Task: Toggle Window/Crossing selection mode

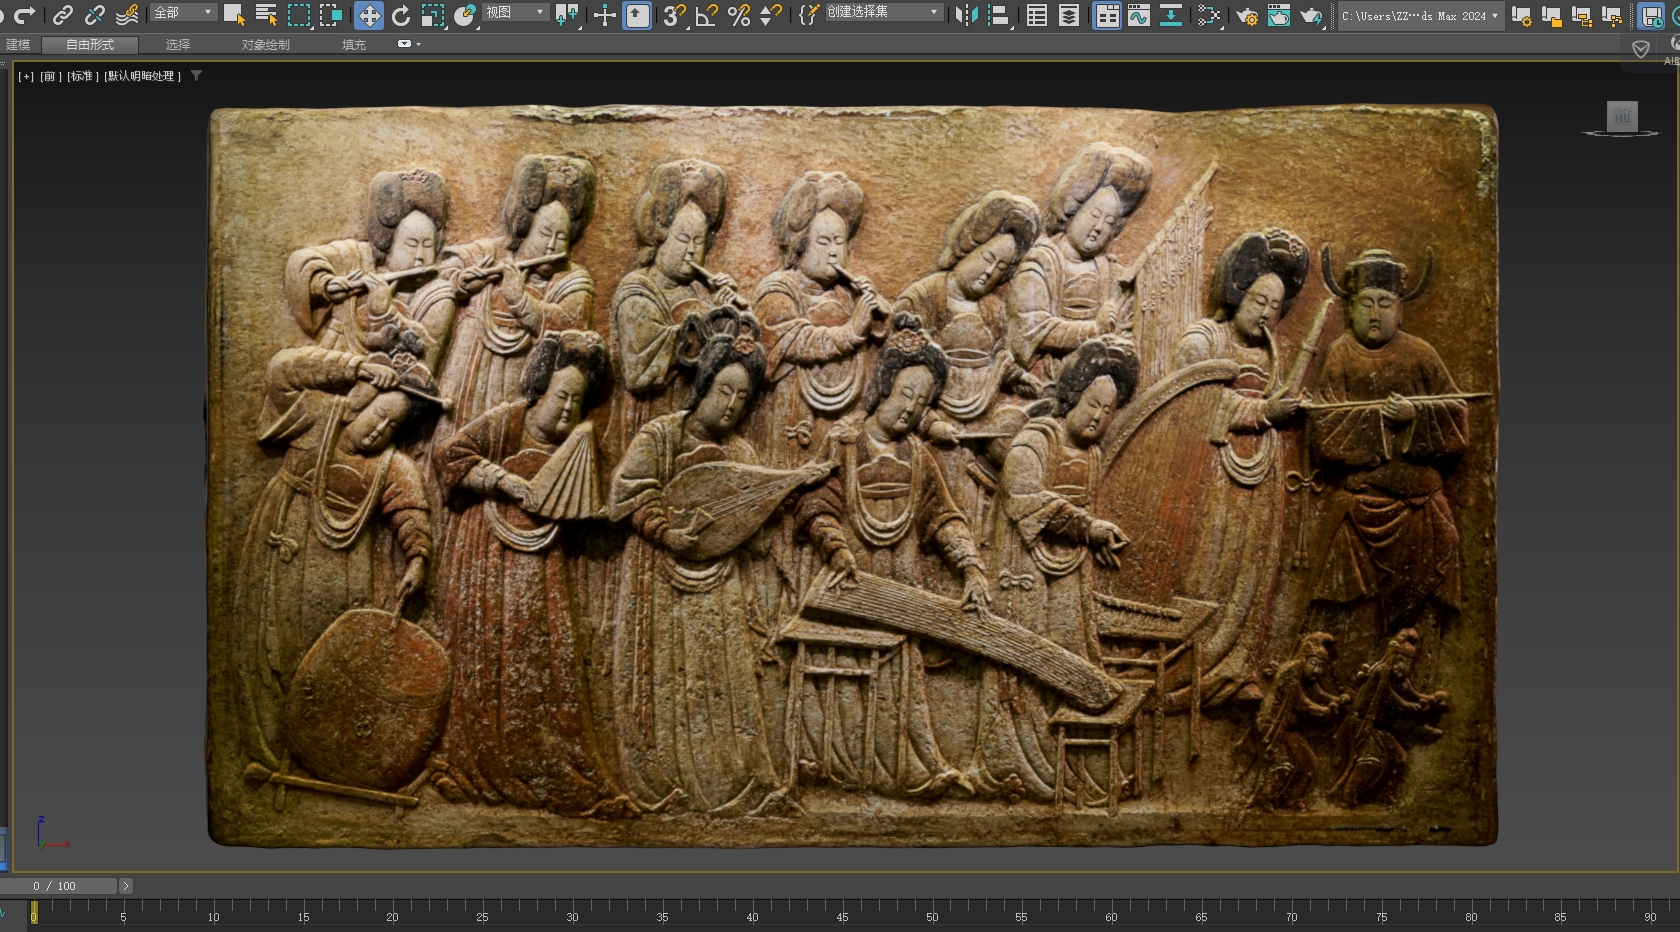Action: [x=330, y=15]
